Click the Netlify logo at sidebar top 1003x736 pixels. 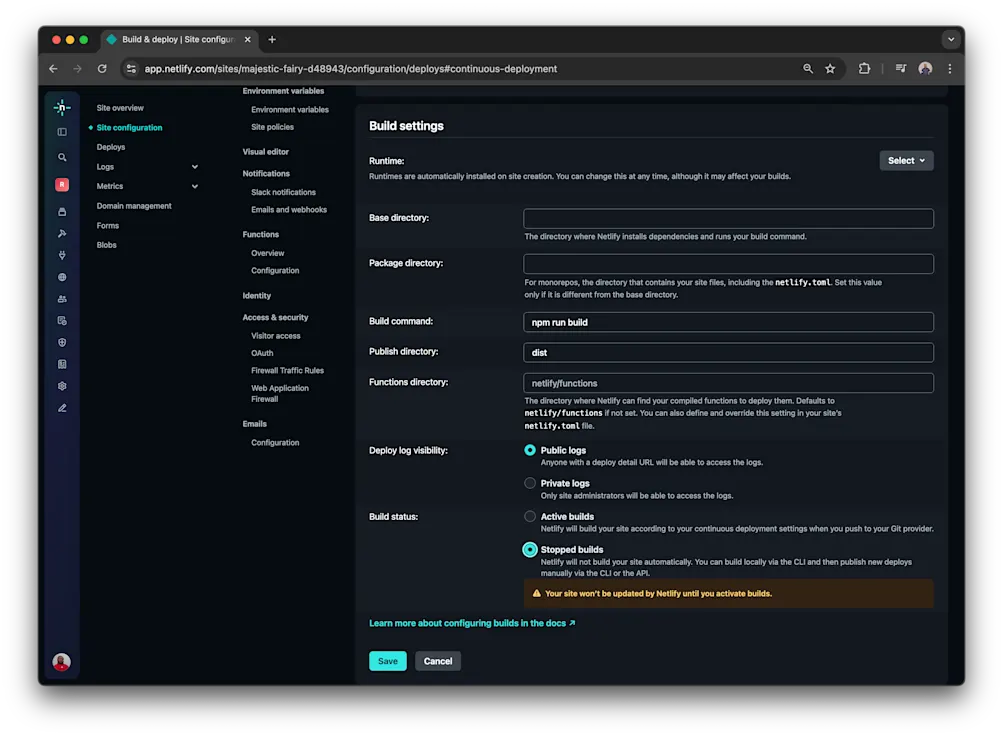click(x=61, y=106)
